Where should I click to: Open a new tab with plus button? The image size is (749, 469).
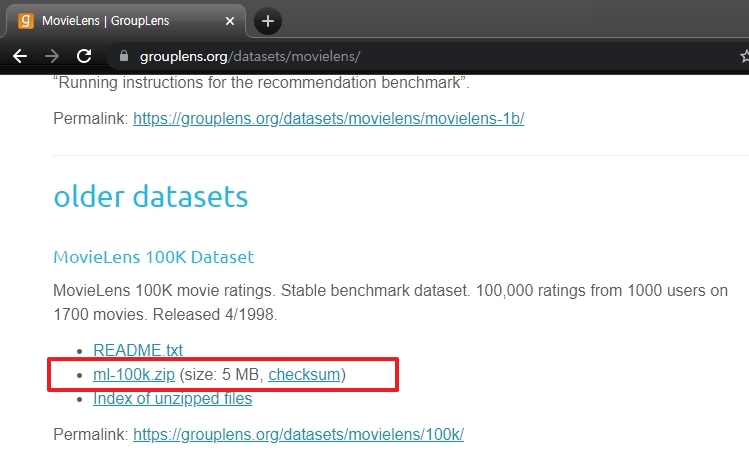coord(268,21)
